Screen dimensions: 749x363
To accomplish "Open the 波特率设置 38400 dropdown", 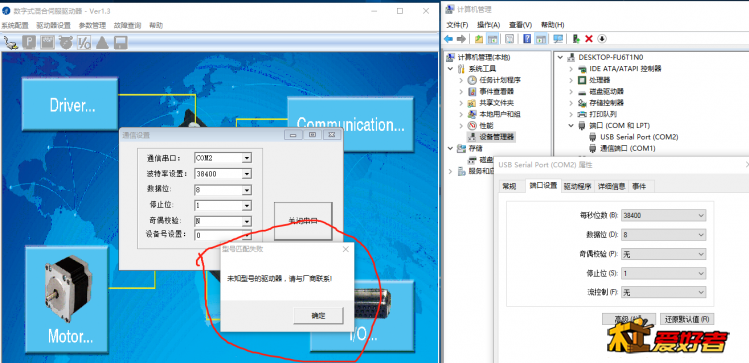I will point(246,174).
